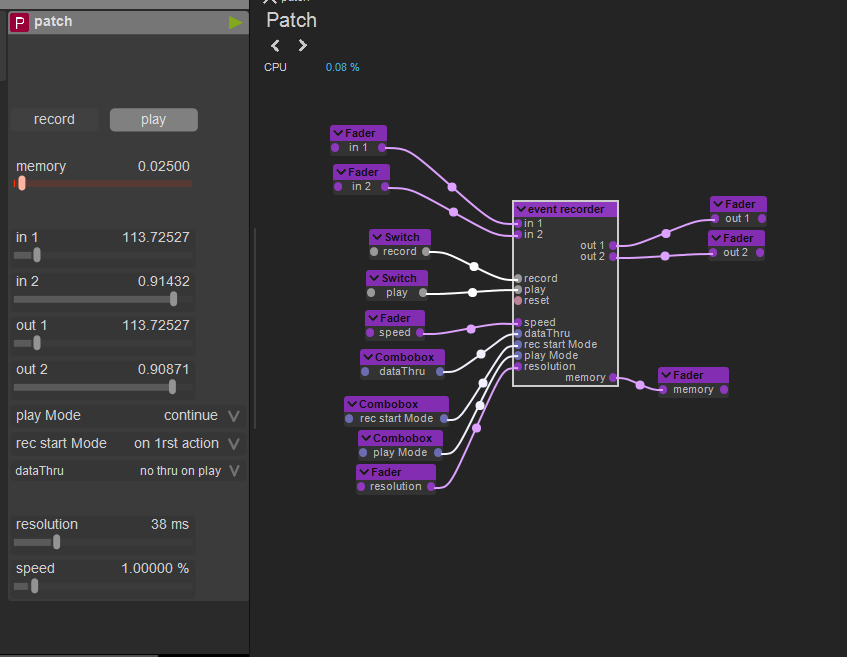
Task: Click the red P patch icon
Action: (x=20, y=22)
